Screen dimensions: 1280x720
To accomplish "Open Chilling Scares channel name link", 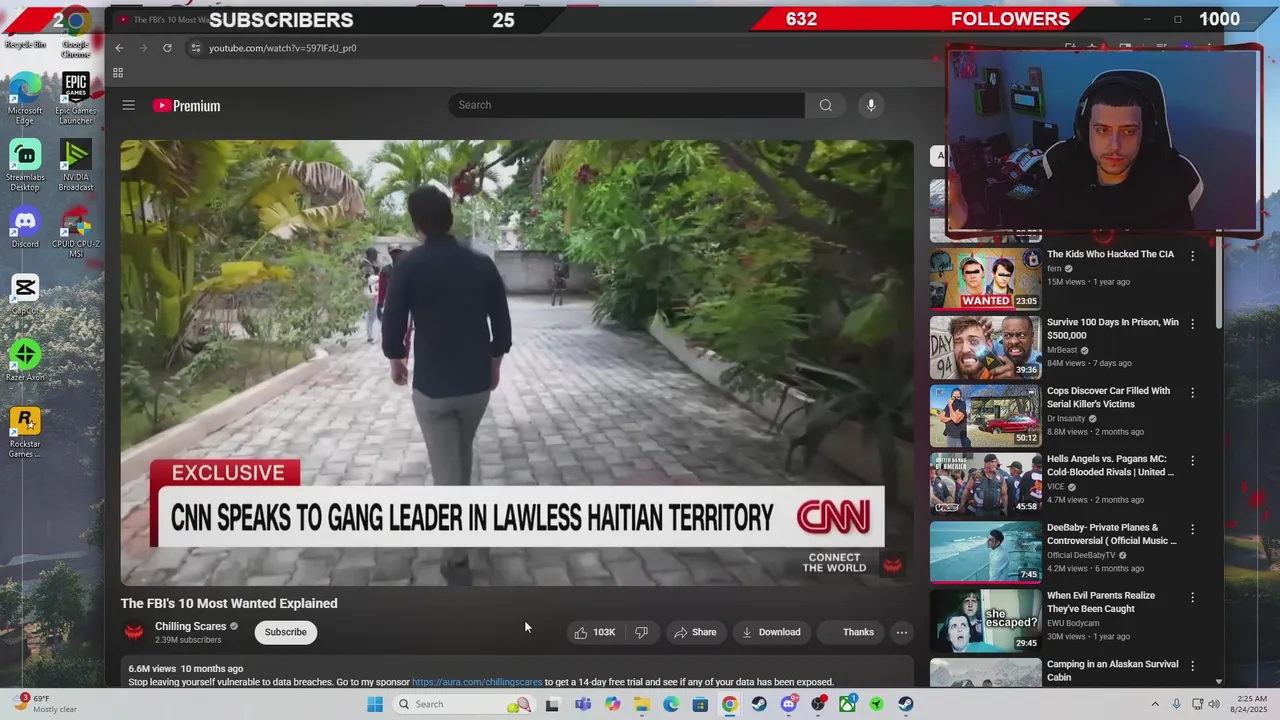I will pyautogui.click(x=190, y=627).
